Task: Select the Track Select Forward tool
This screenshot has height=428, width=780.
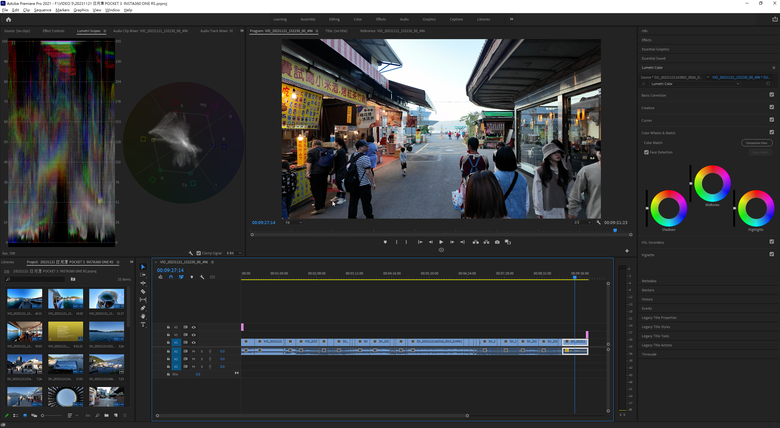Action: coord(143,275)
